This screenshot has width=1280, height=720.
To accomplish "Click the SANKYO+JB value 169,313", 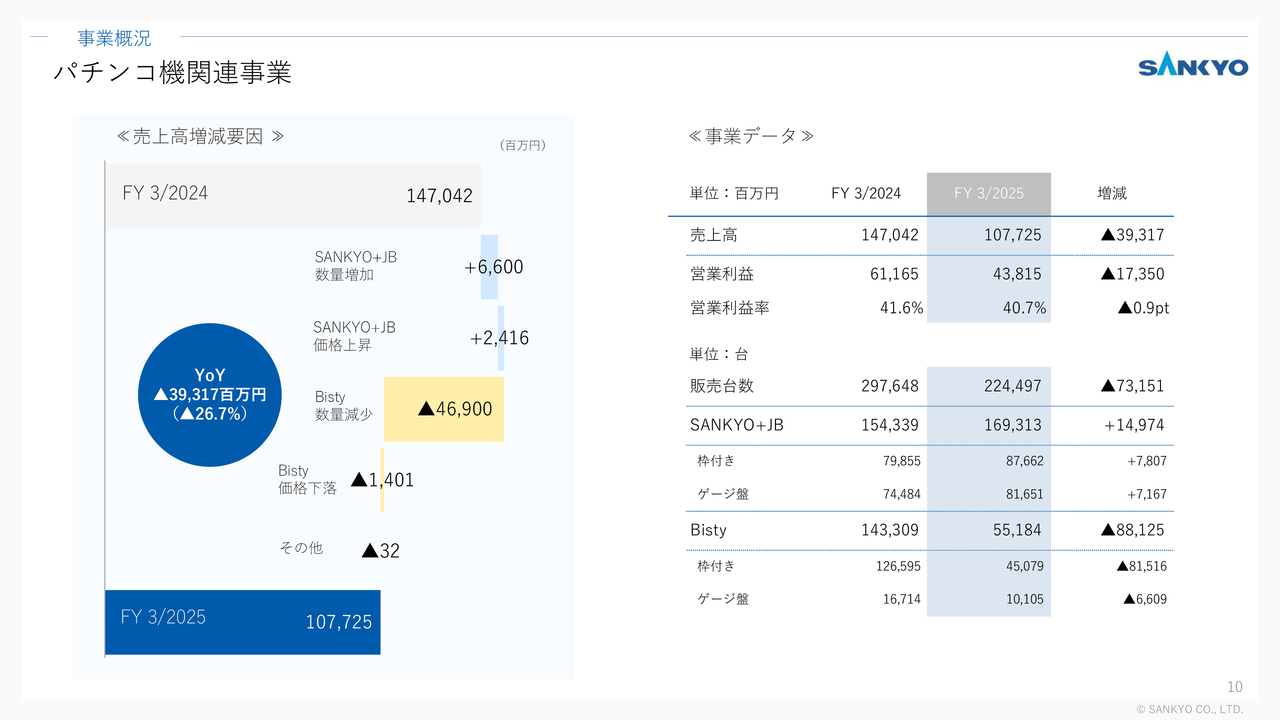I will click(x=1012, y=425).
